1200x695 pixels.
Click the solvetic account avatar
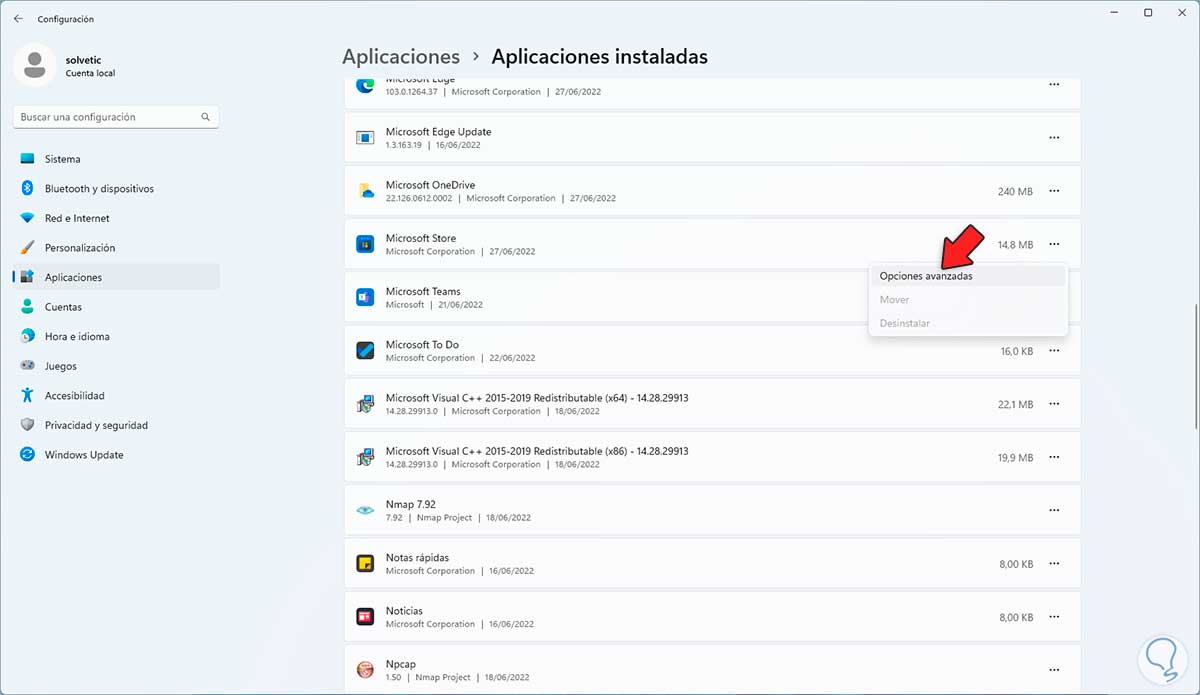(x=35, y=66)
